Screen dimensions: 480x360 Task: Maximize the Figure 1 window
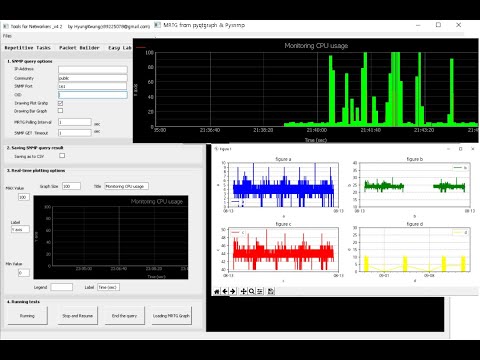pyautogui.click(x=460, y=149)
